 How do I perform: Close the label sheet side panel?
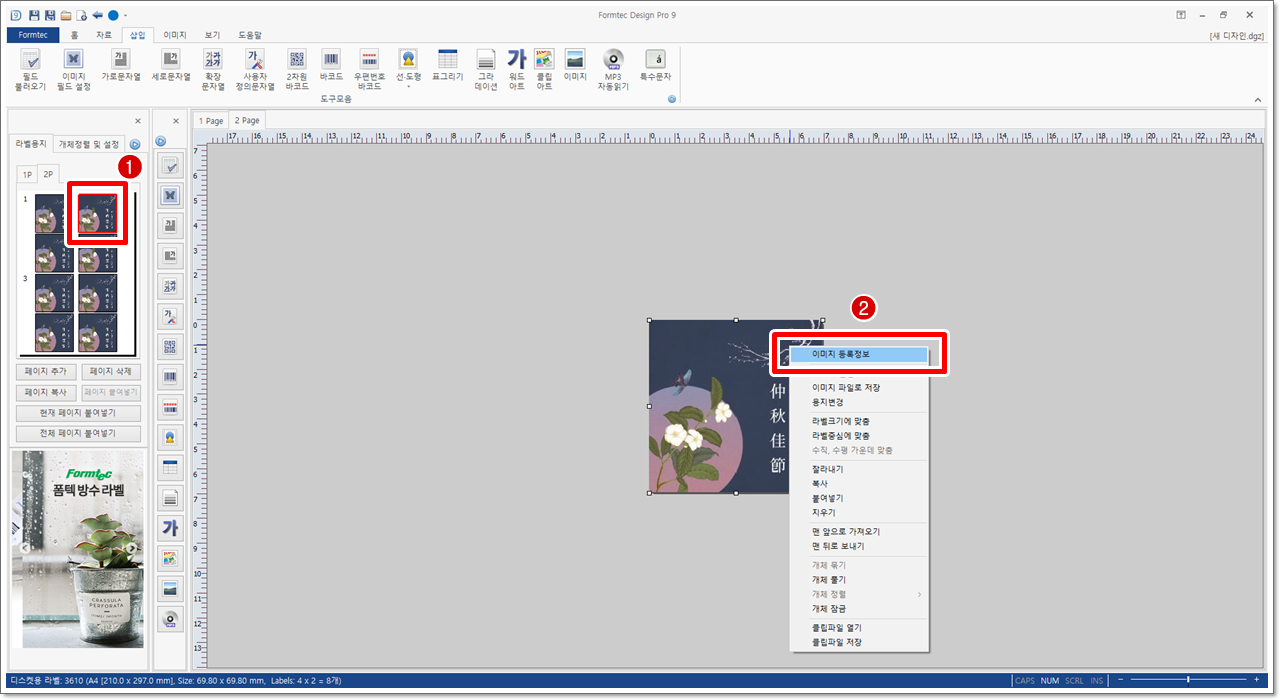click(138, 121)
